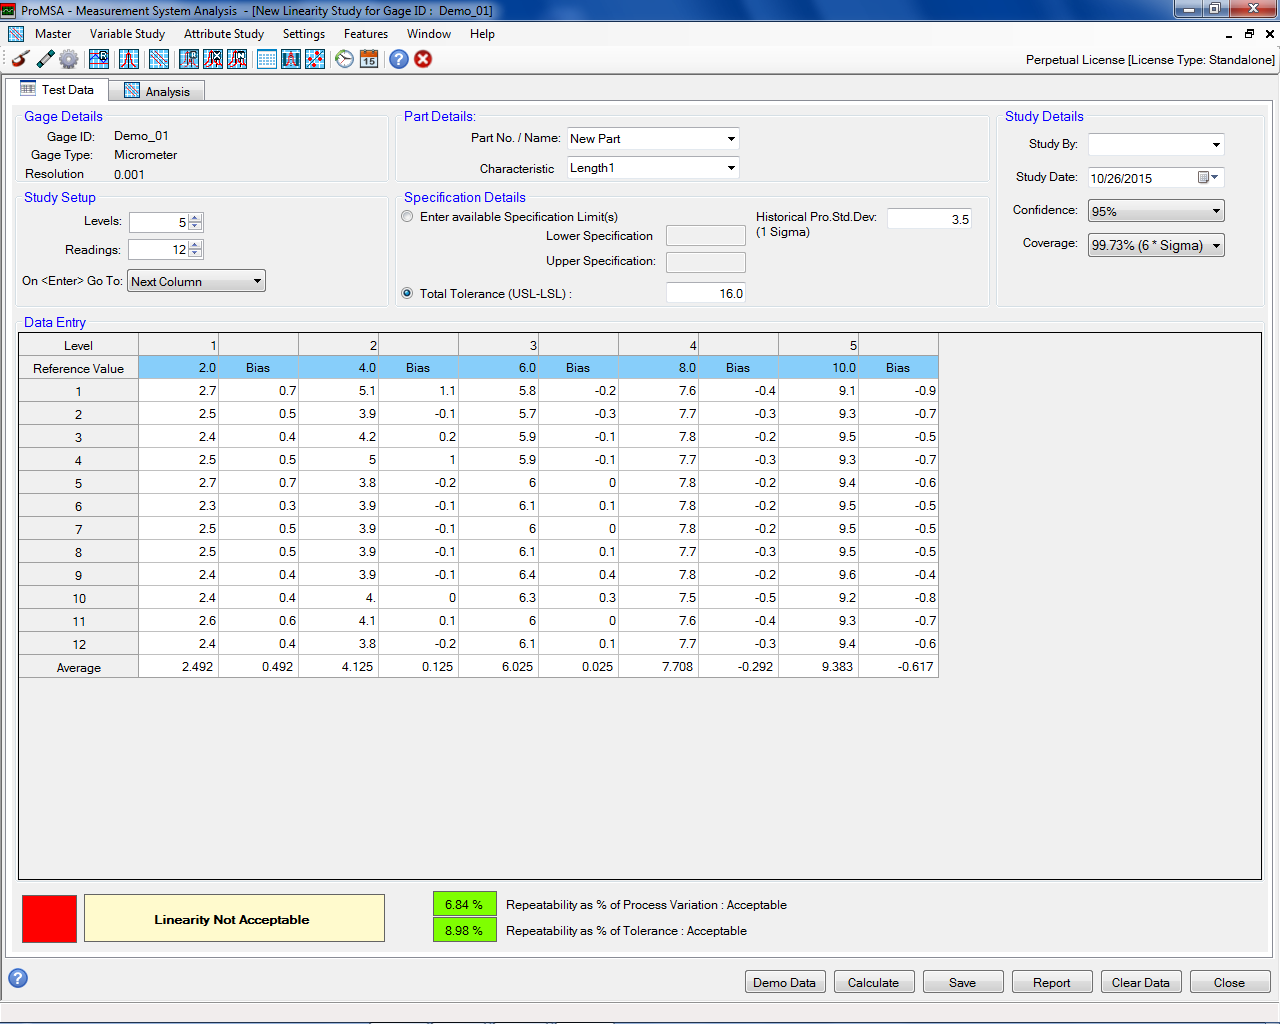Click the Reference Value cell 2.0
The width and height of the screenshot is (1280, 1024).
point(179,368)
